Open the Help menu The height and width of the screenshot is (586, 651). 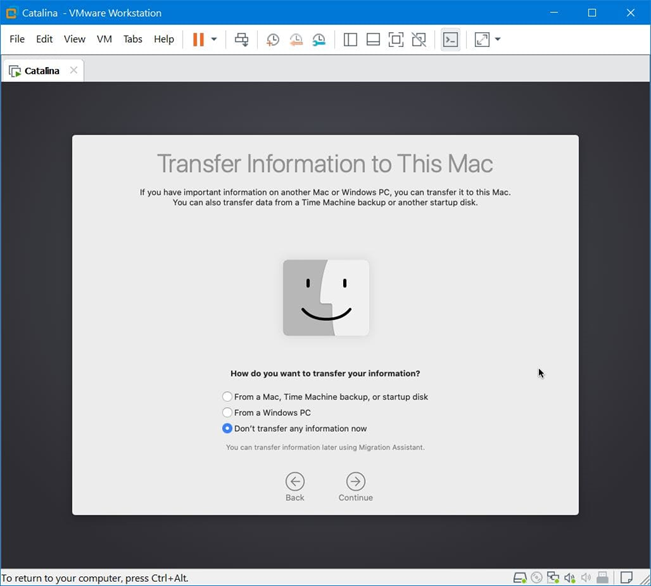pos(164,39)
